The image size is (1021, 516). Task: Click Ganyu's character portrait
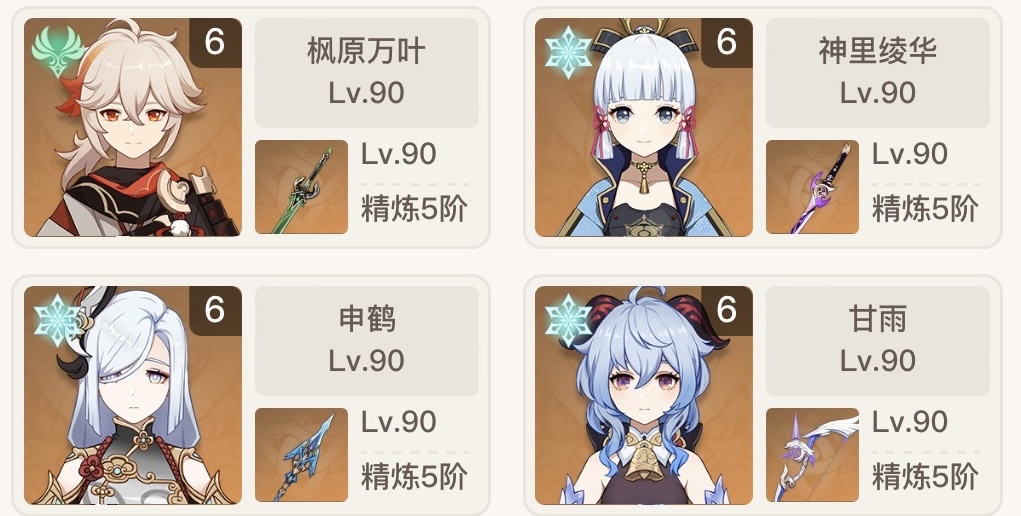pyautogui.click(x=644, y=395)
